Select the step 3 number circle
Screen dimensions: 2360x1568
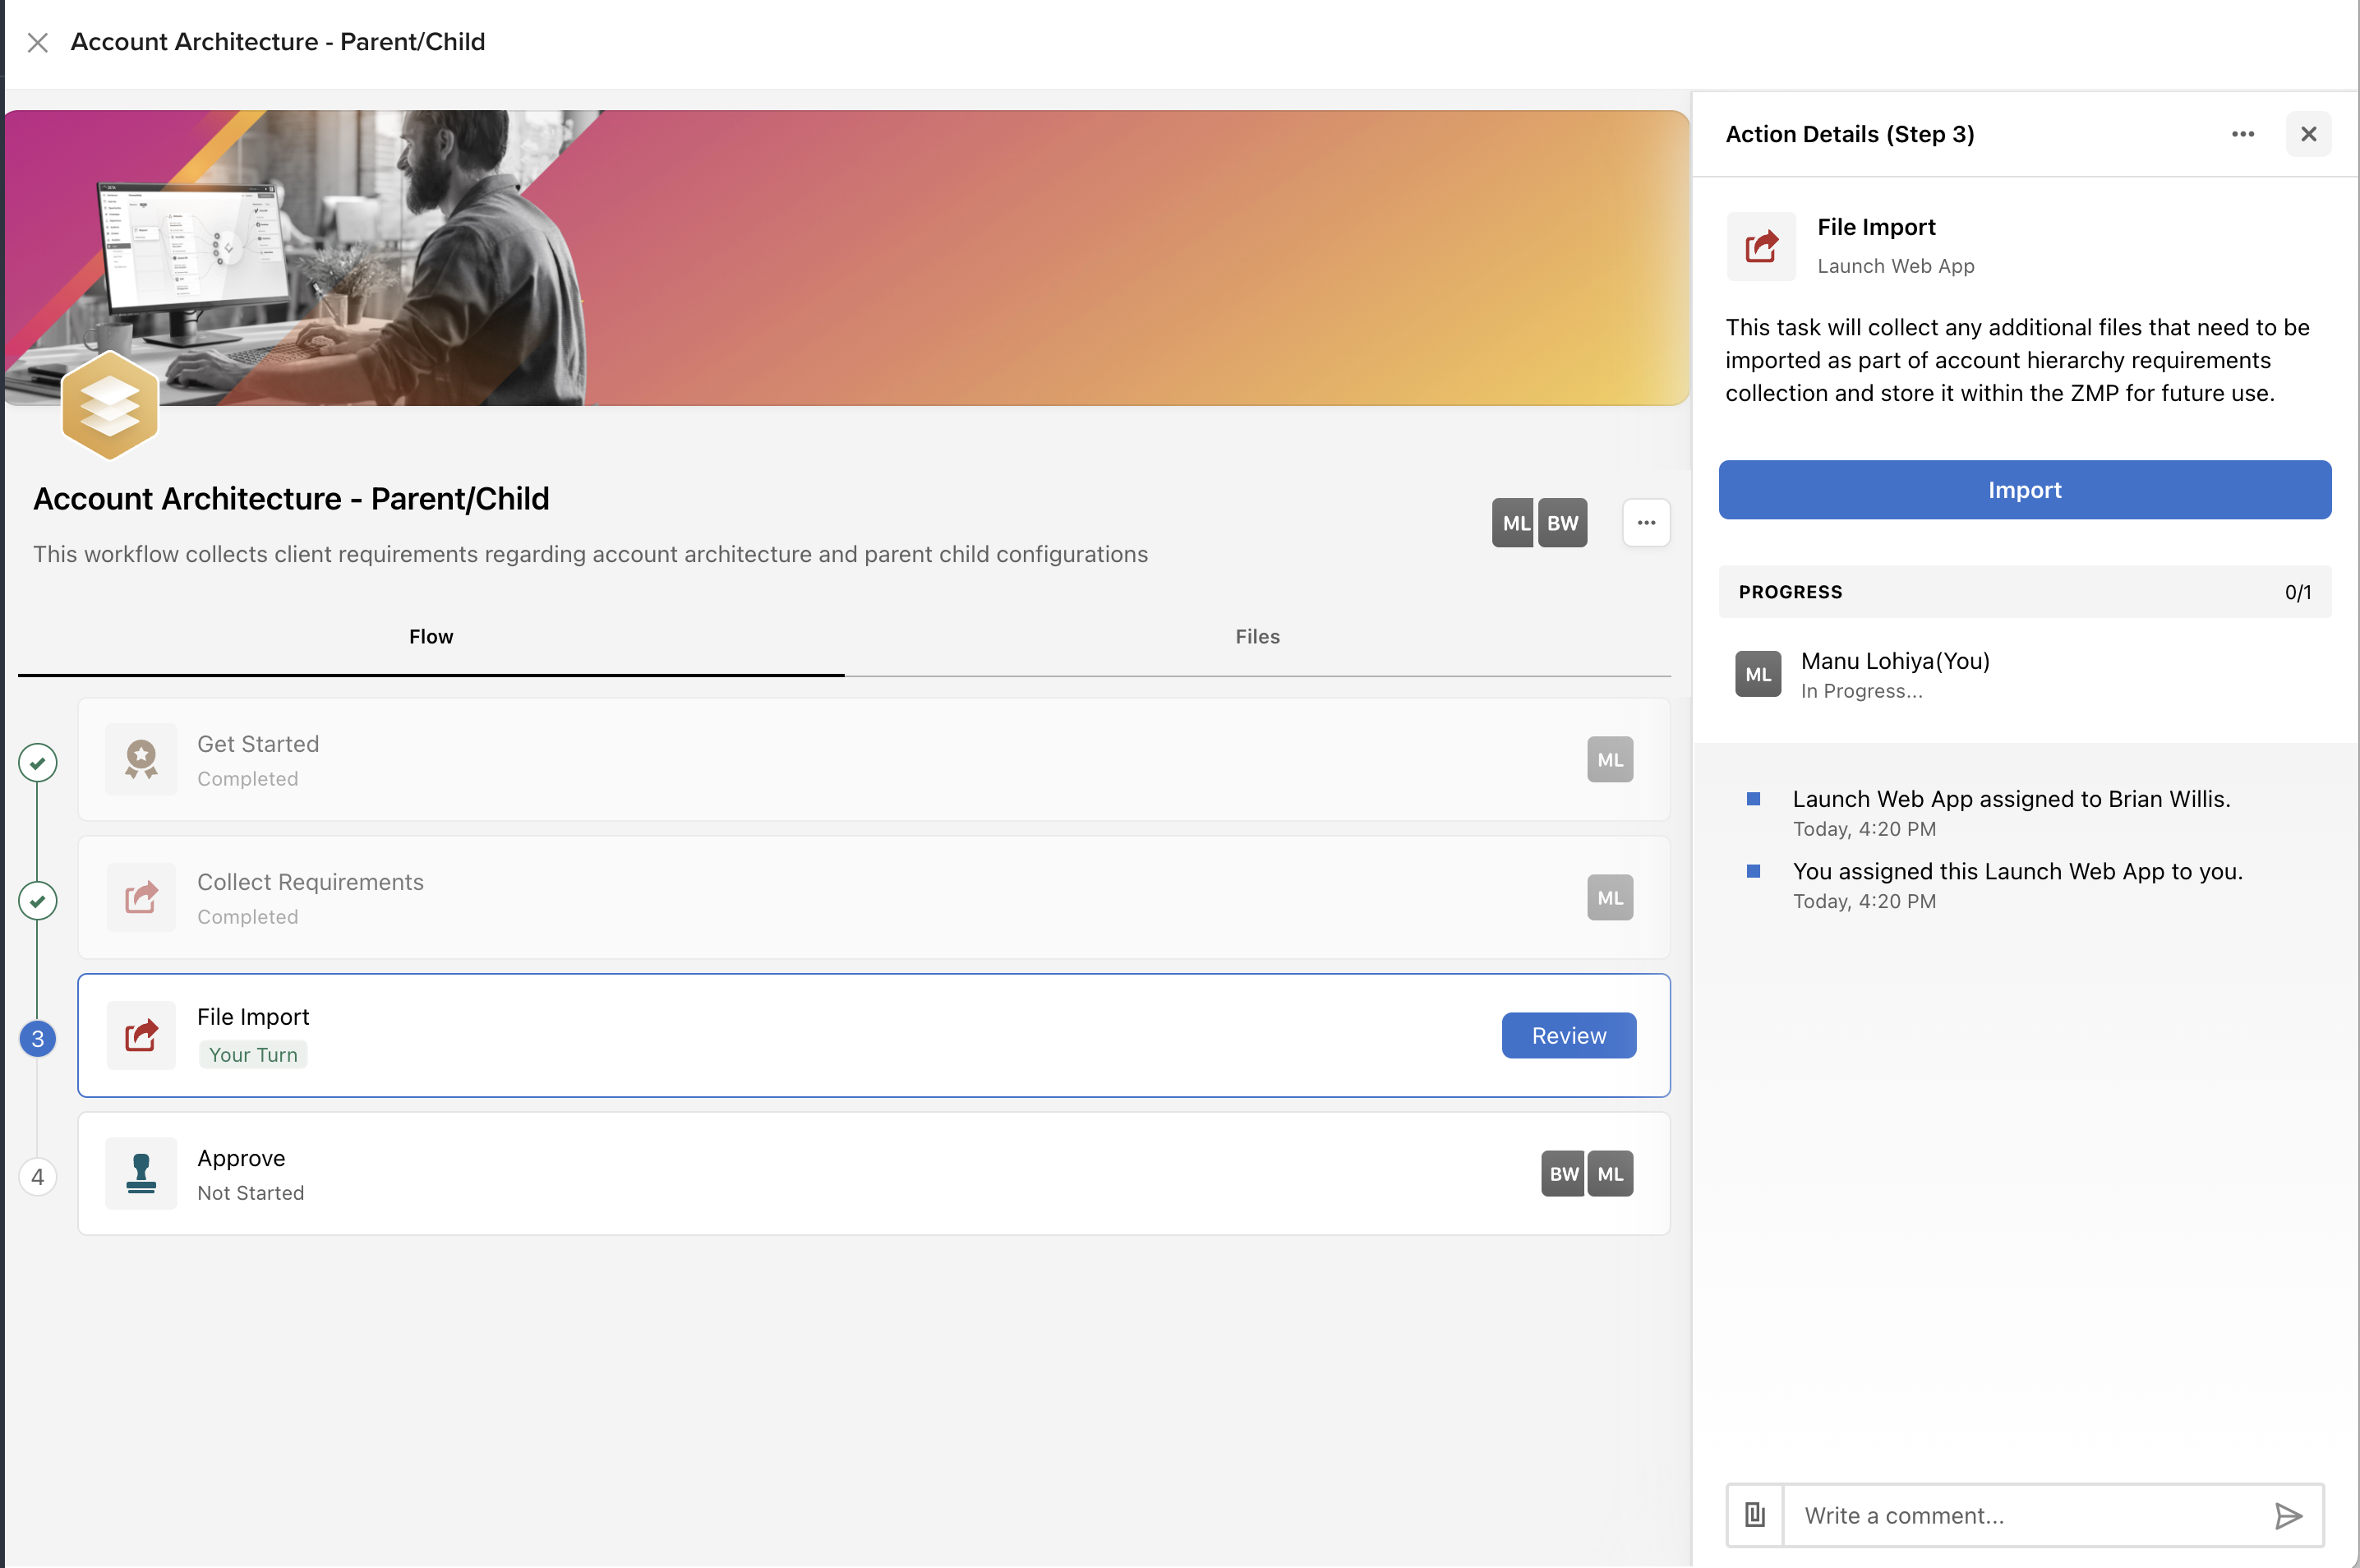click(38, 1039)
